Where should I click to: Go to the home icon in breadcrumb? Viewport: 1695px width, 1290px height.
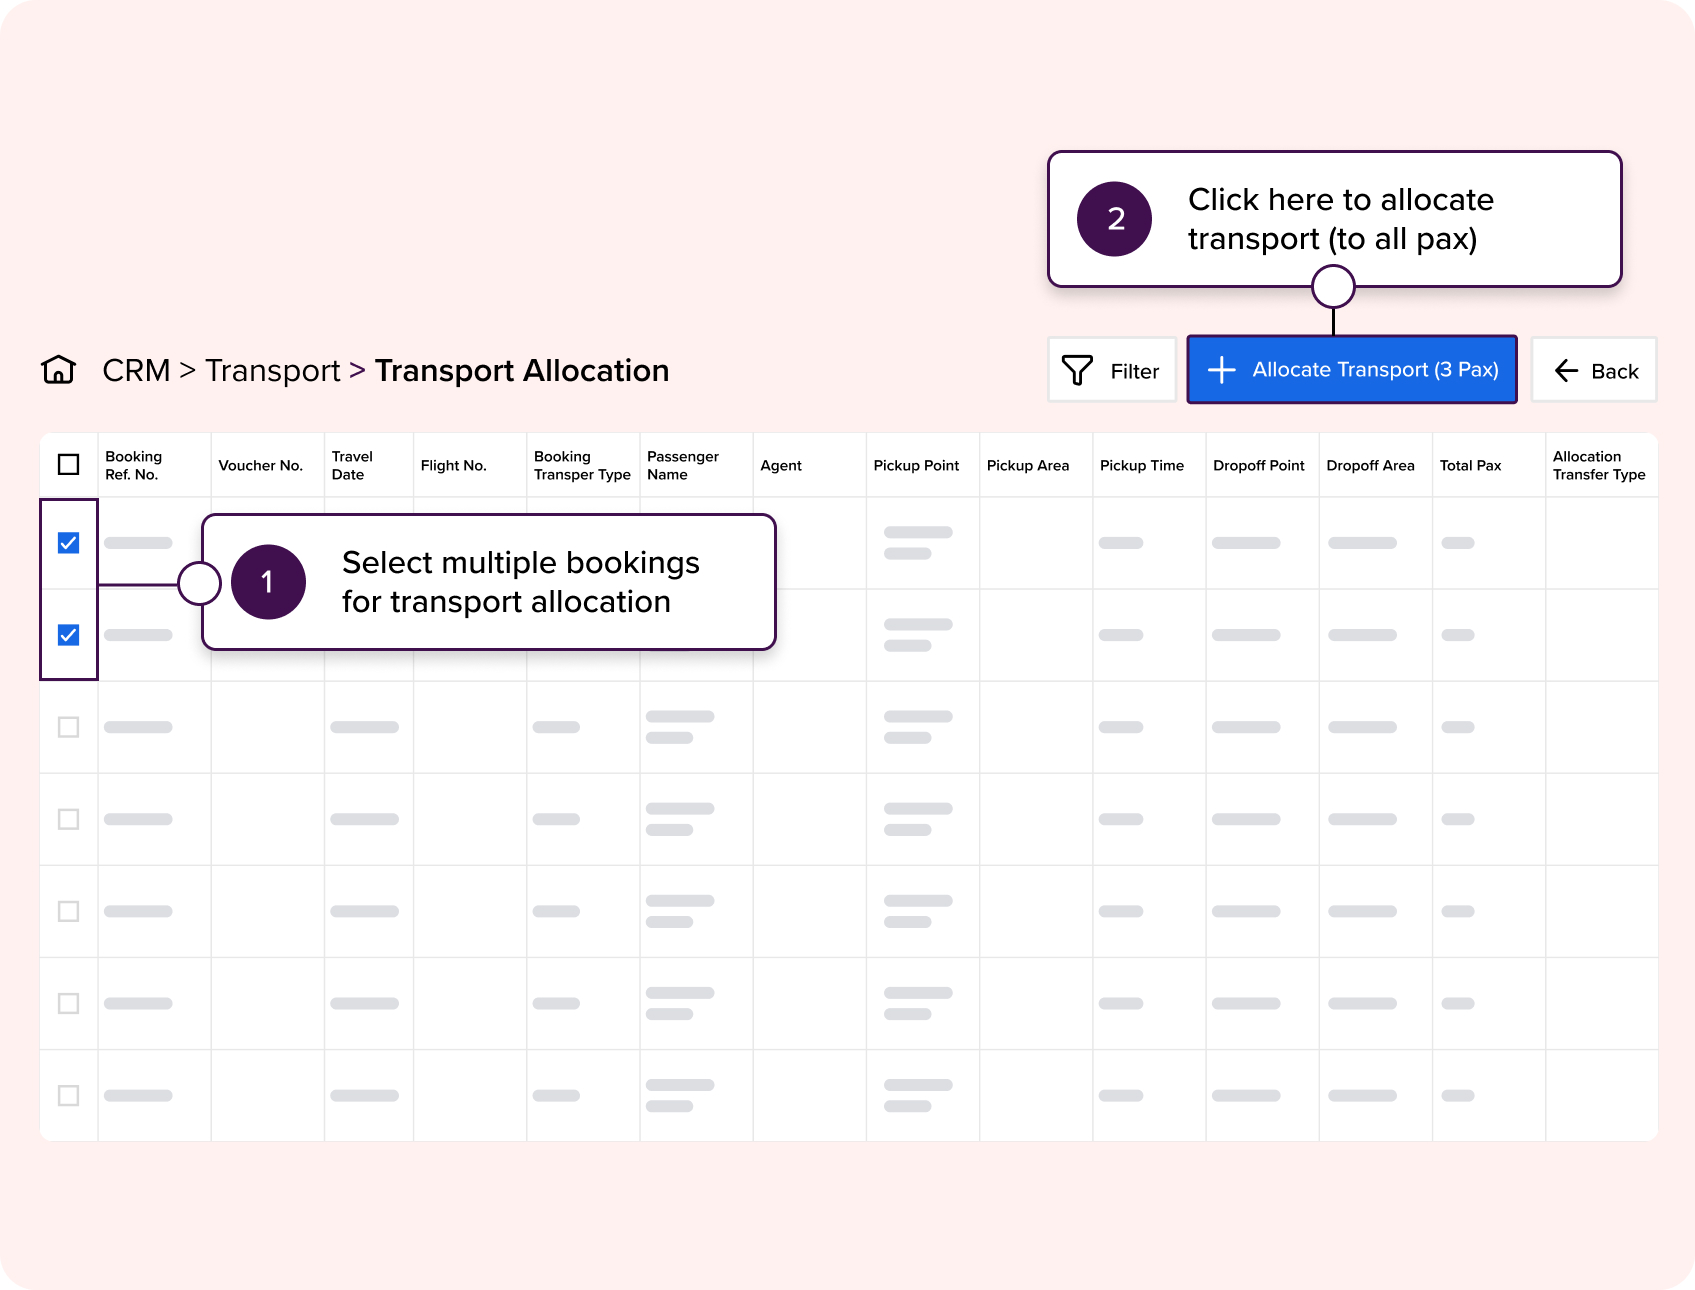(x=59, y=370)
